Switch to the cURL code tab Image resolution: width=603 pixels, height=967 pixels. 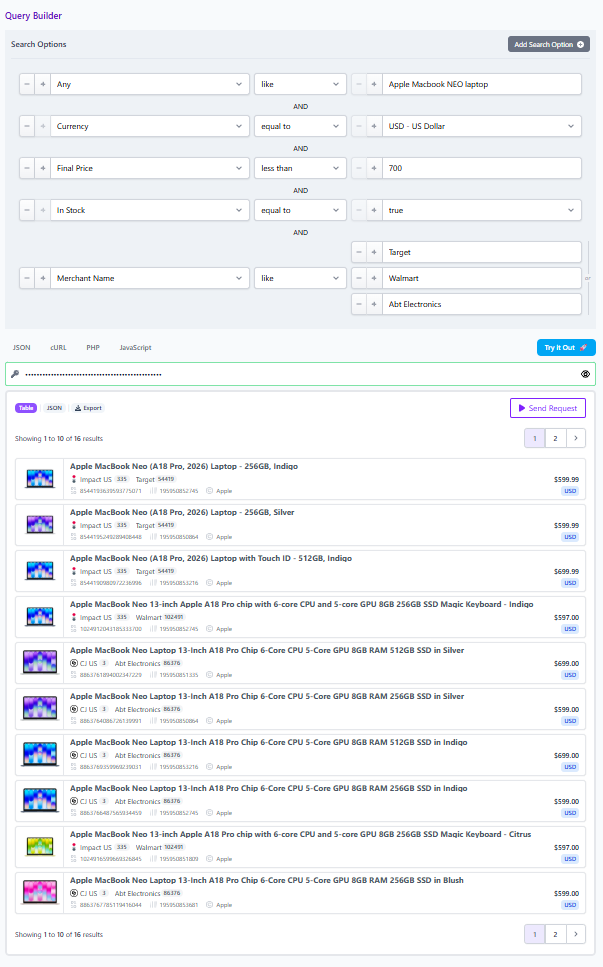coord(58,347)
